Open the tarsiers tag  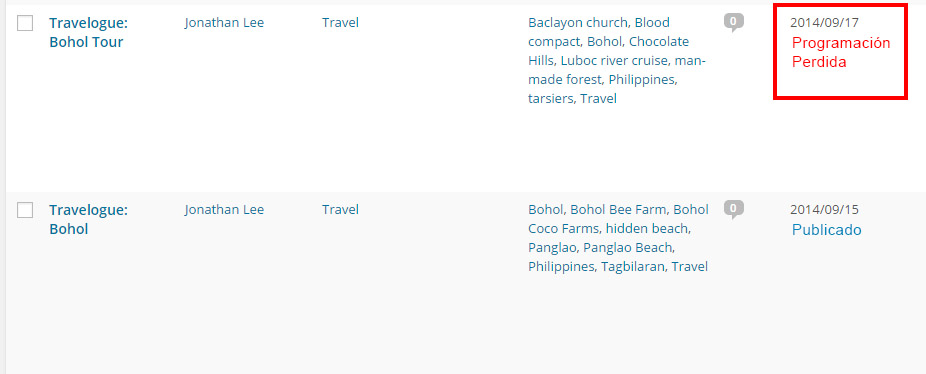(x=550, y=99)
